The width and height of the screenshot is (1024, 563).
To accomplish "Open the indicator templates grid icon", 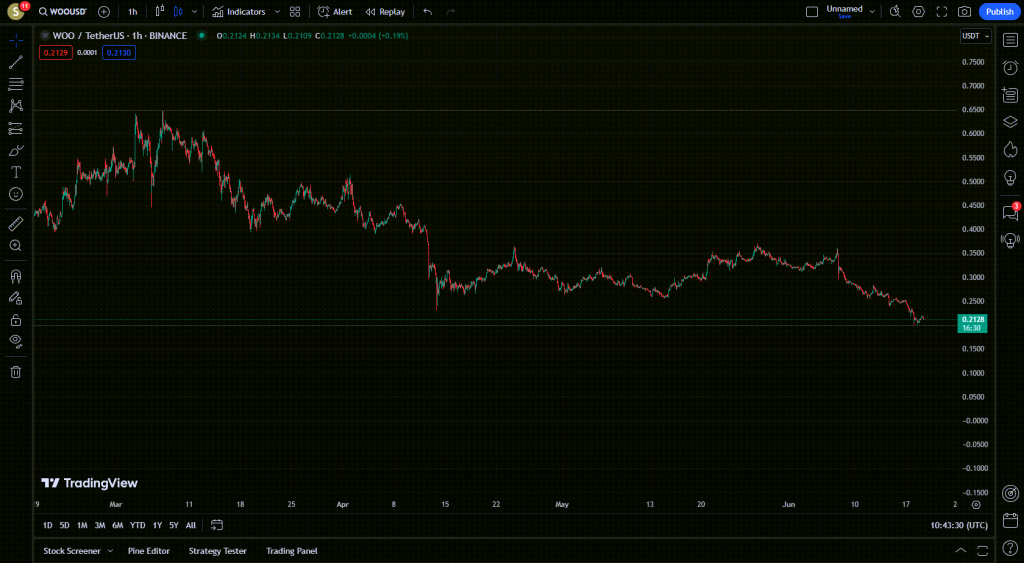I will tap(295, 12).
